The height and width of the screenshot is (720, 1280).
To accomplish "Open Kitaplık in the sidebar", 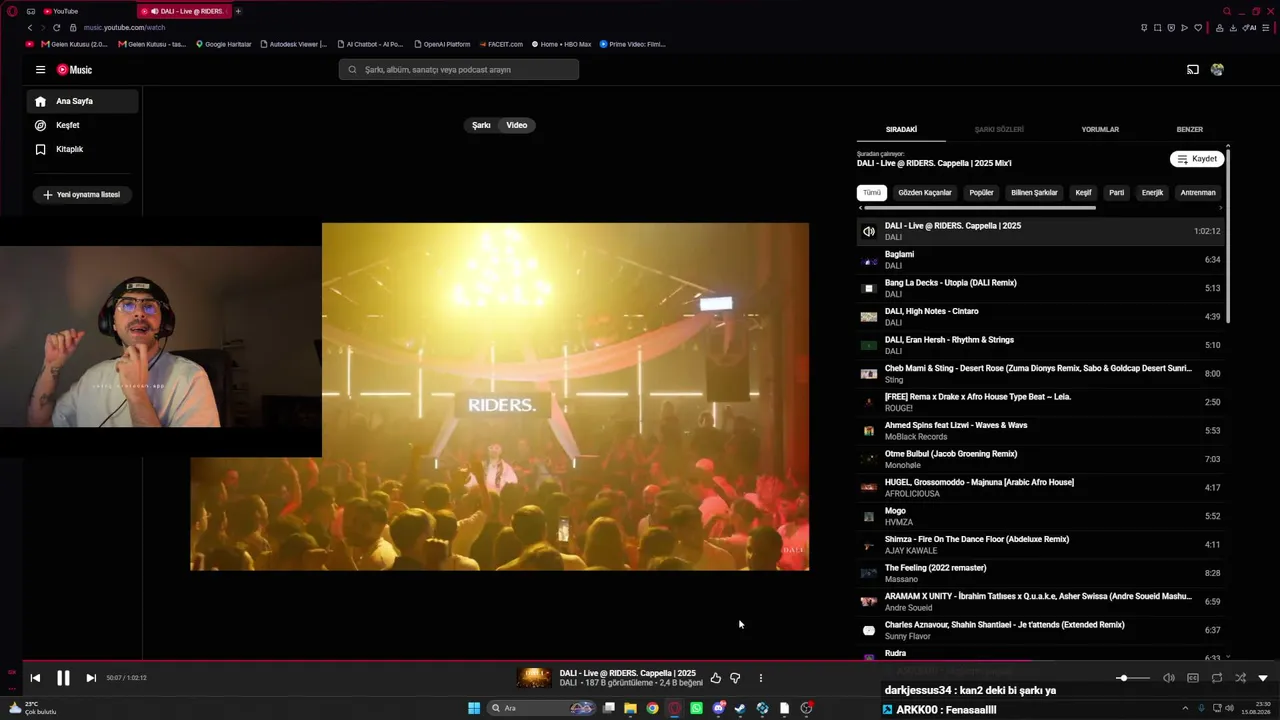I will click(82, 149).
